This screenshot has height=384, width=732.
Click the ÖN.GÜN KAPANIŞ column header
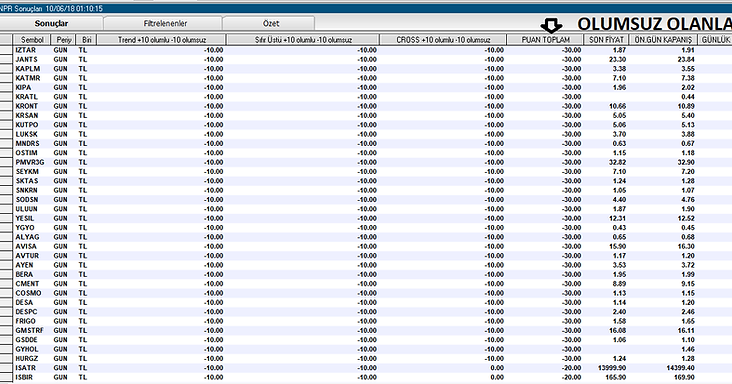click(x=663, y=40)
